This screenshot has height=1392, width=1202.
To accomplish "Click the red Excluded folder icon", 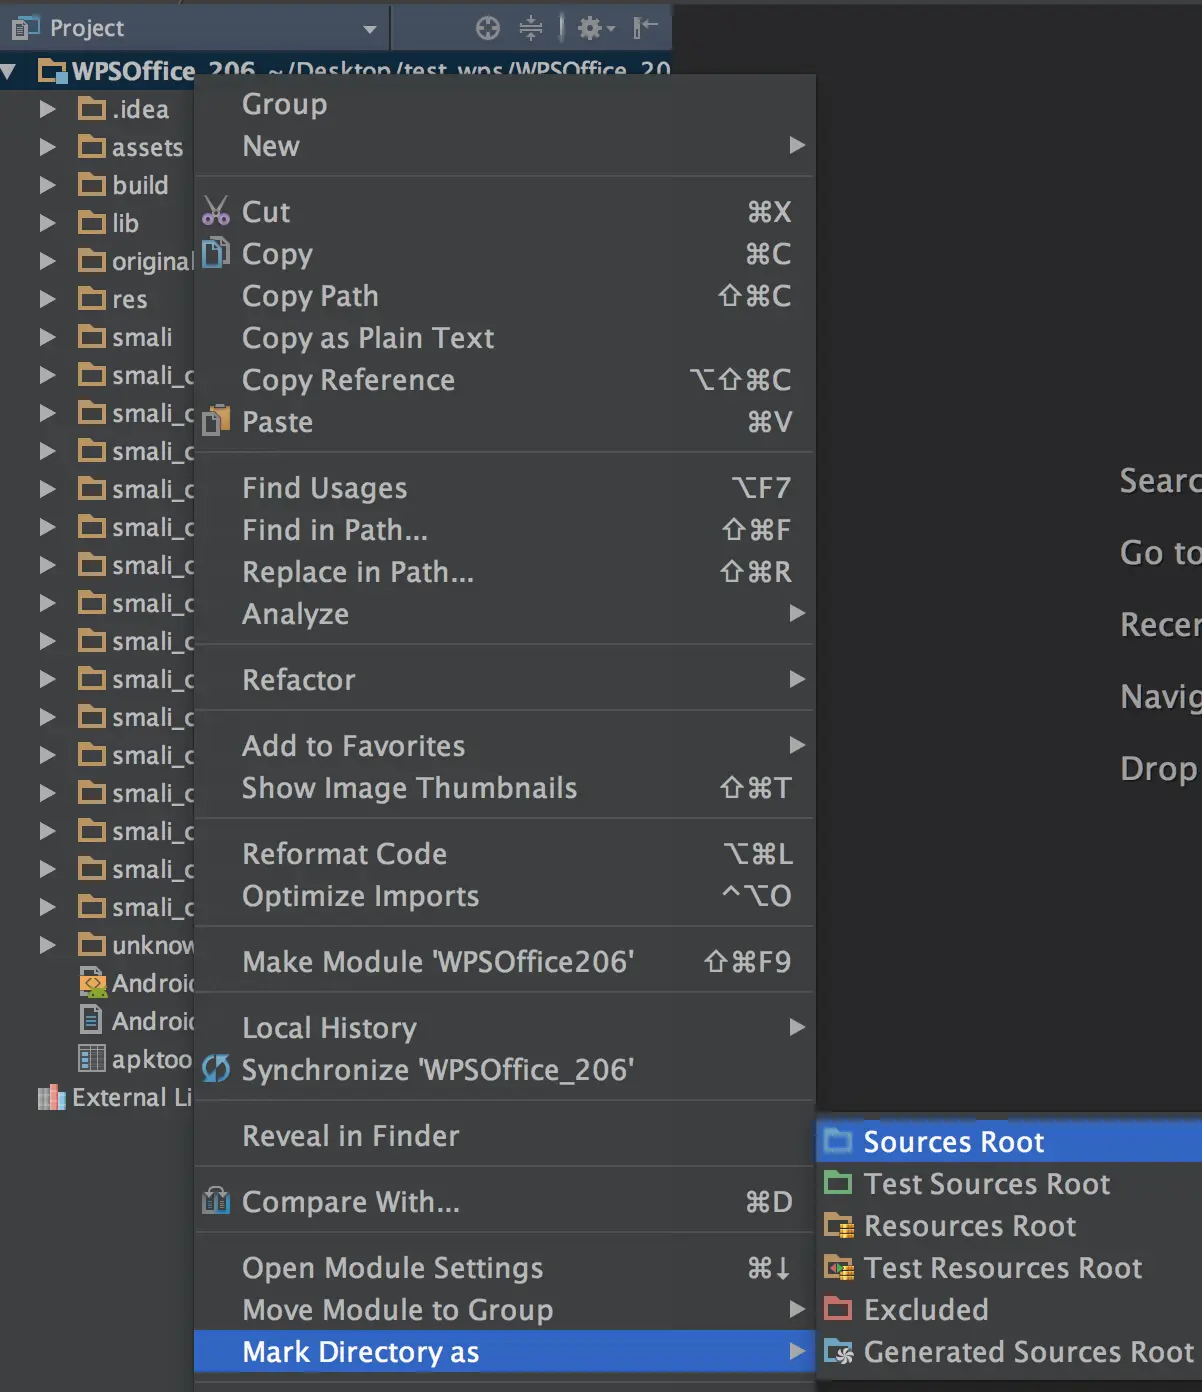I will click(838, 1309).
